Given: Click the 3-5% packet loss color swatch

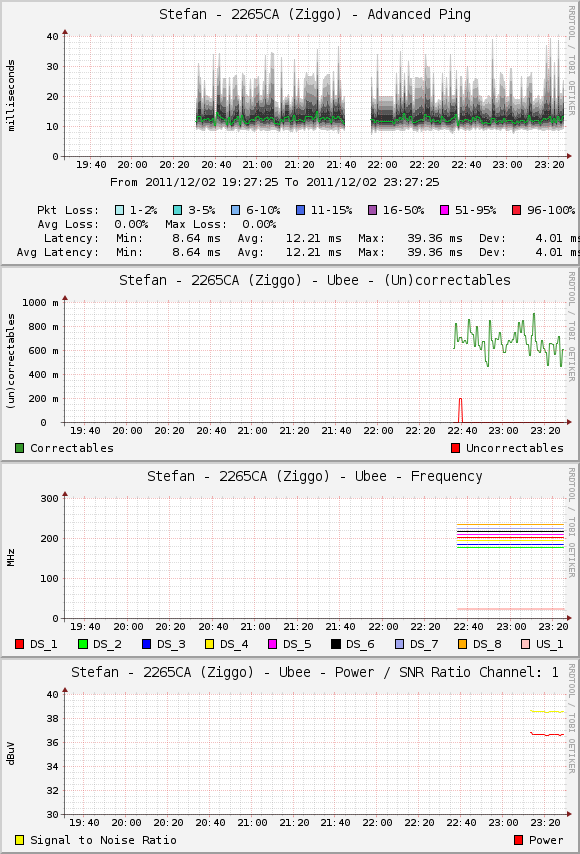Looking at the screenshot, I should (x=178, y=210).
